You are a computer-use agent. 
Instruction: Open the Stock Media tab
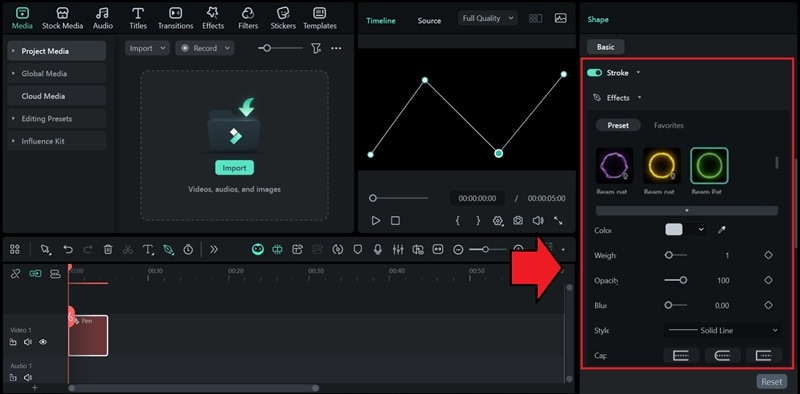coord(62,18)
